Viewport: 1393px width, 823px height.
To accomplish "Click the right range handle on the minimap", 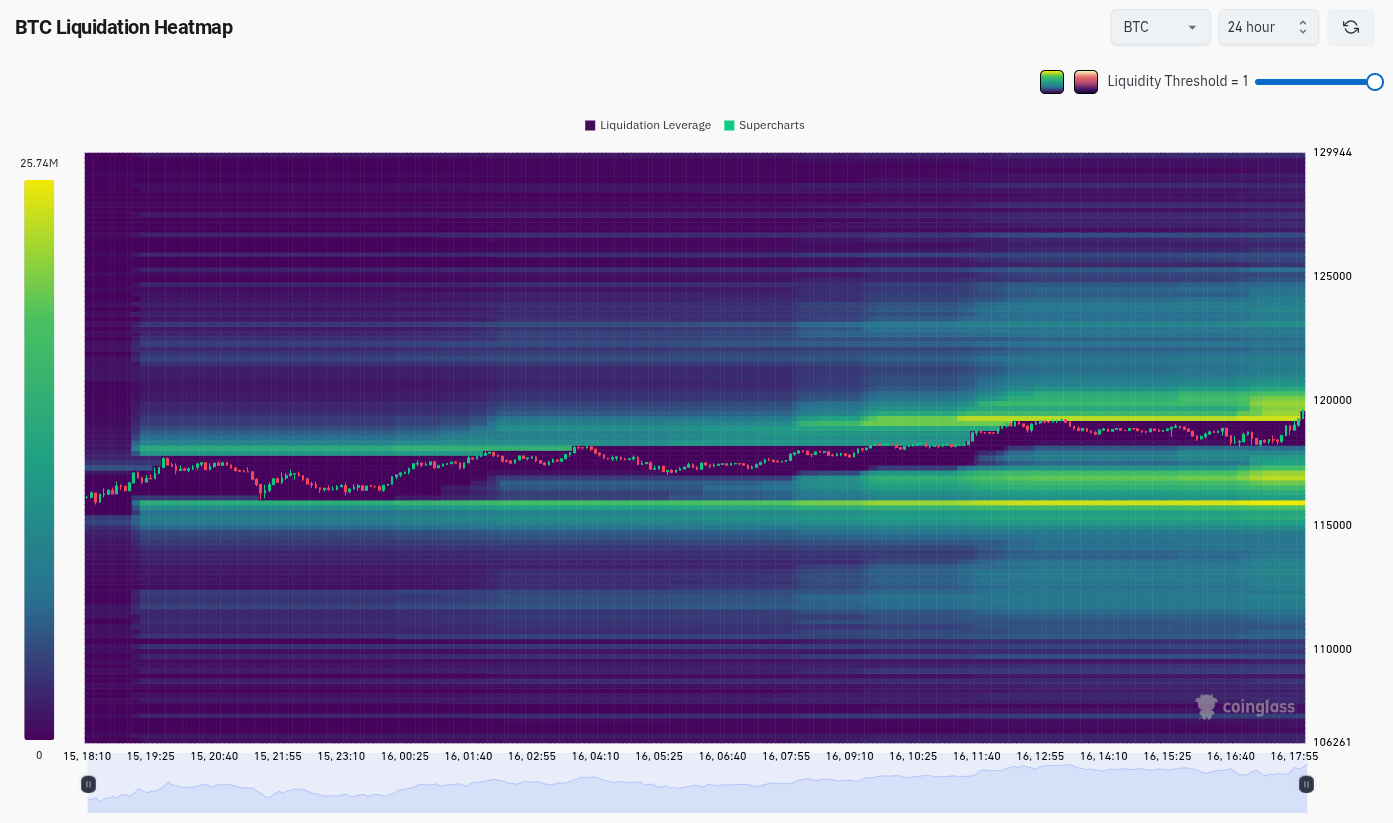I will [1305, 784].
